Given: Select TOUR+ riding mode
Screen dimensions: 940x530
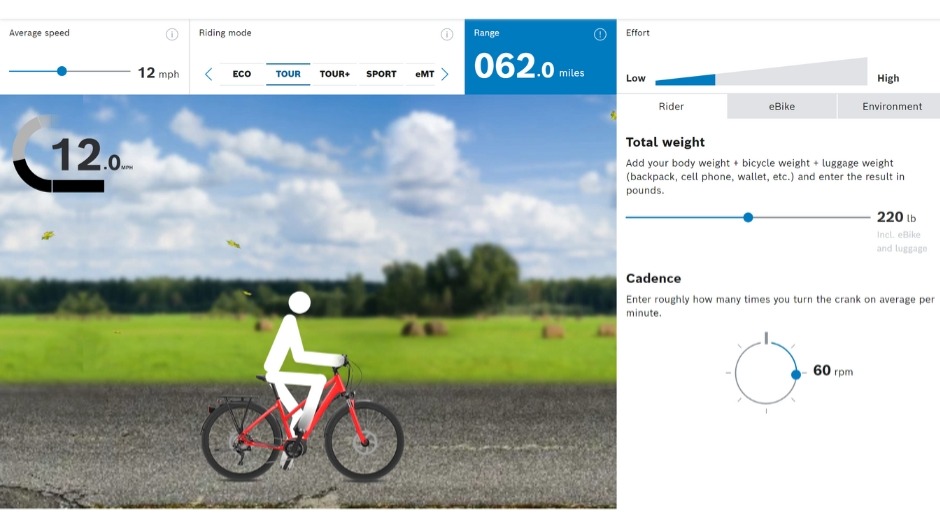Looking at the screenshot, I should pos(335,74).
